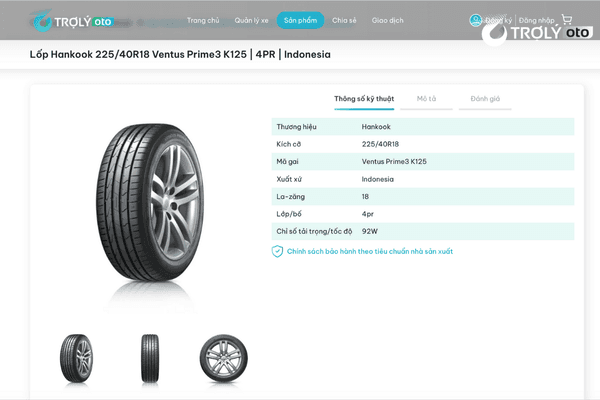Select the angled-view tire thumbnail
600x400 pixels.
77,358
